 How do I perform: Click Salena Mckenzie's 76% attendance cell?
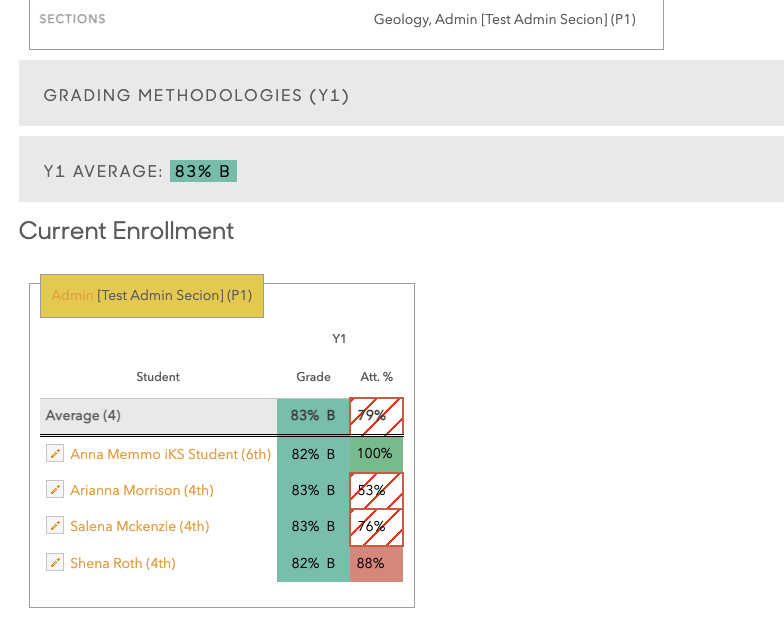[376, 526]
